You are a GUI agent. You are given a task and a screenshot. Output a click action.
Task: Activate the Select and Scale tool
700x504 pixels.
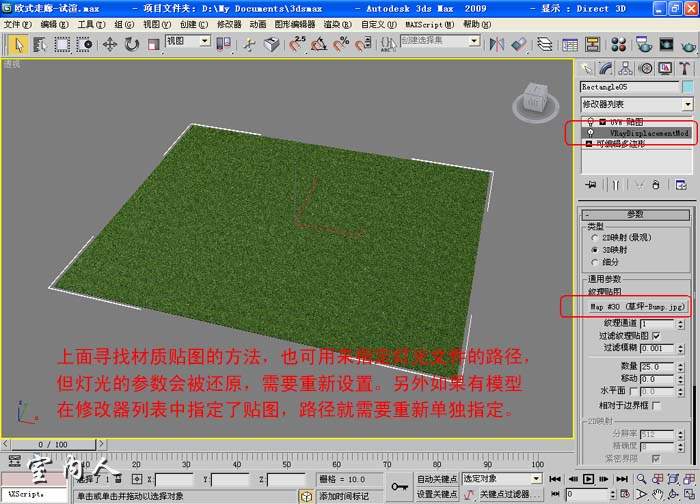154,44
